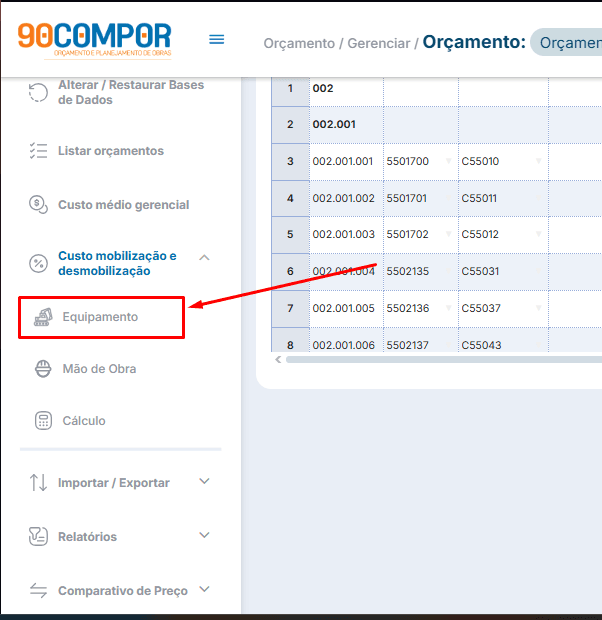This screenshot has width=602, height=620.
Task: Click cell C55043
Action: (x=504, y=341)
